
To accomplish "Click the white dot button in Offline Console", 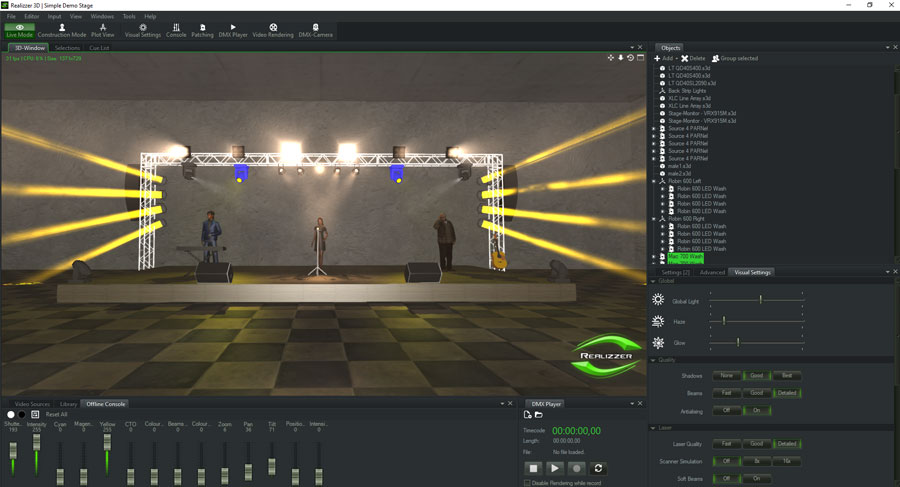I will tap(10, 414).
